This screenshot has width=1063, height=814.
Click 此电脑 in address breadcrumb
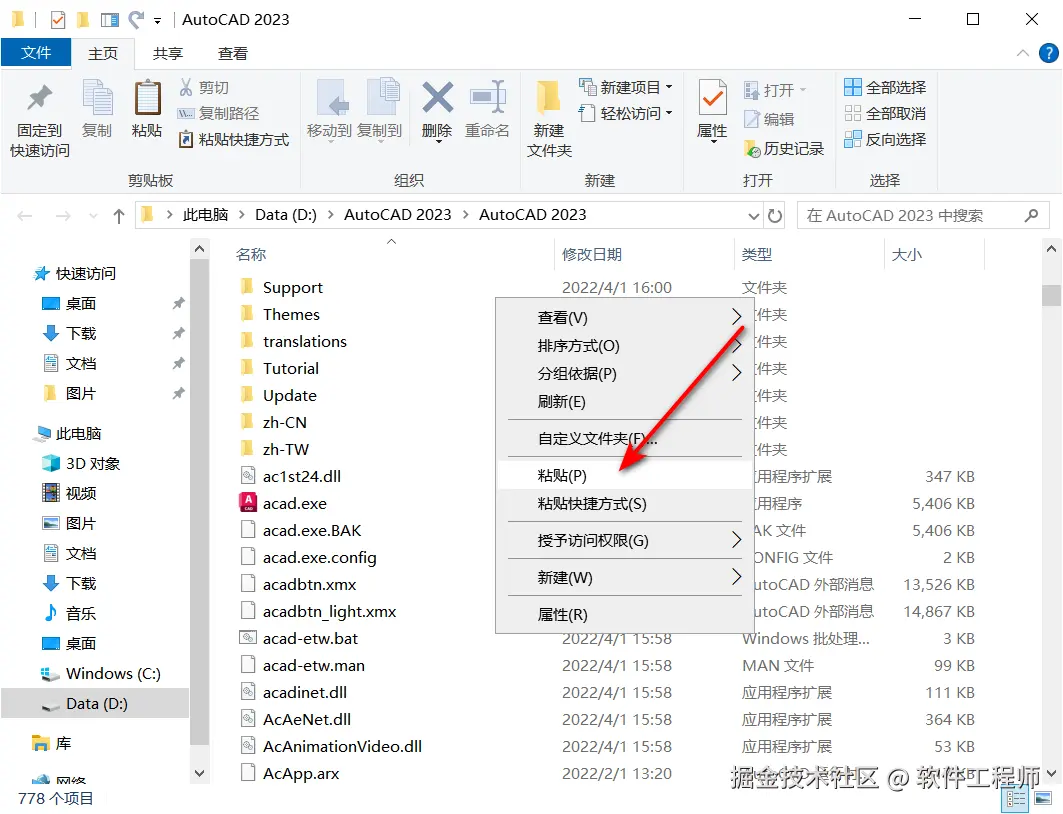tap(205, 215)
